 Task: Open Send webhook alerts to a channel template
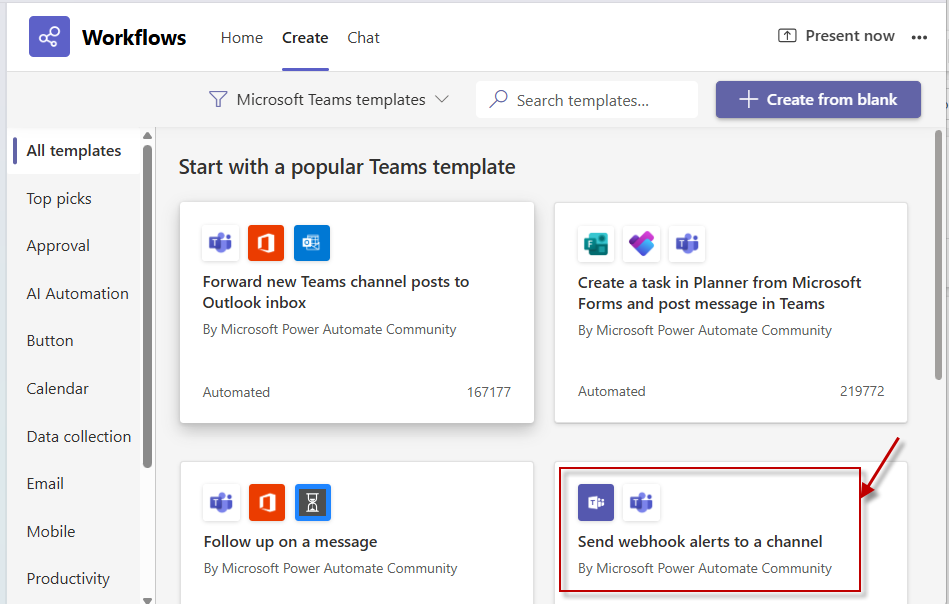(x=700, y=542)
